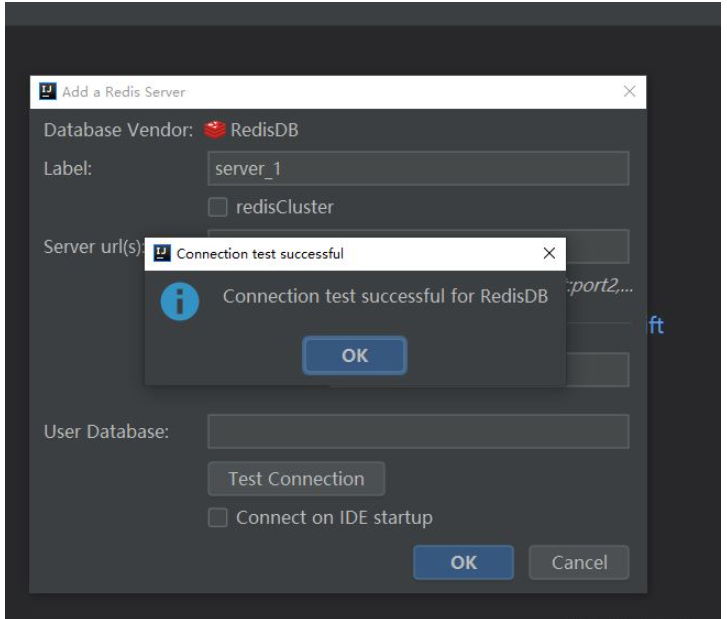
Task: Click the success message text for RedisDB
Action: tap(385, 297)
